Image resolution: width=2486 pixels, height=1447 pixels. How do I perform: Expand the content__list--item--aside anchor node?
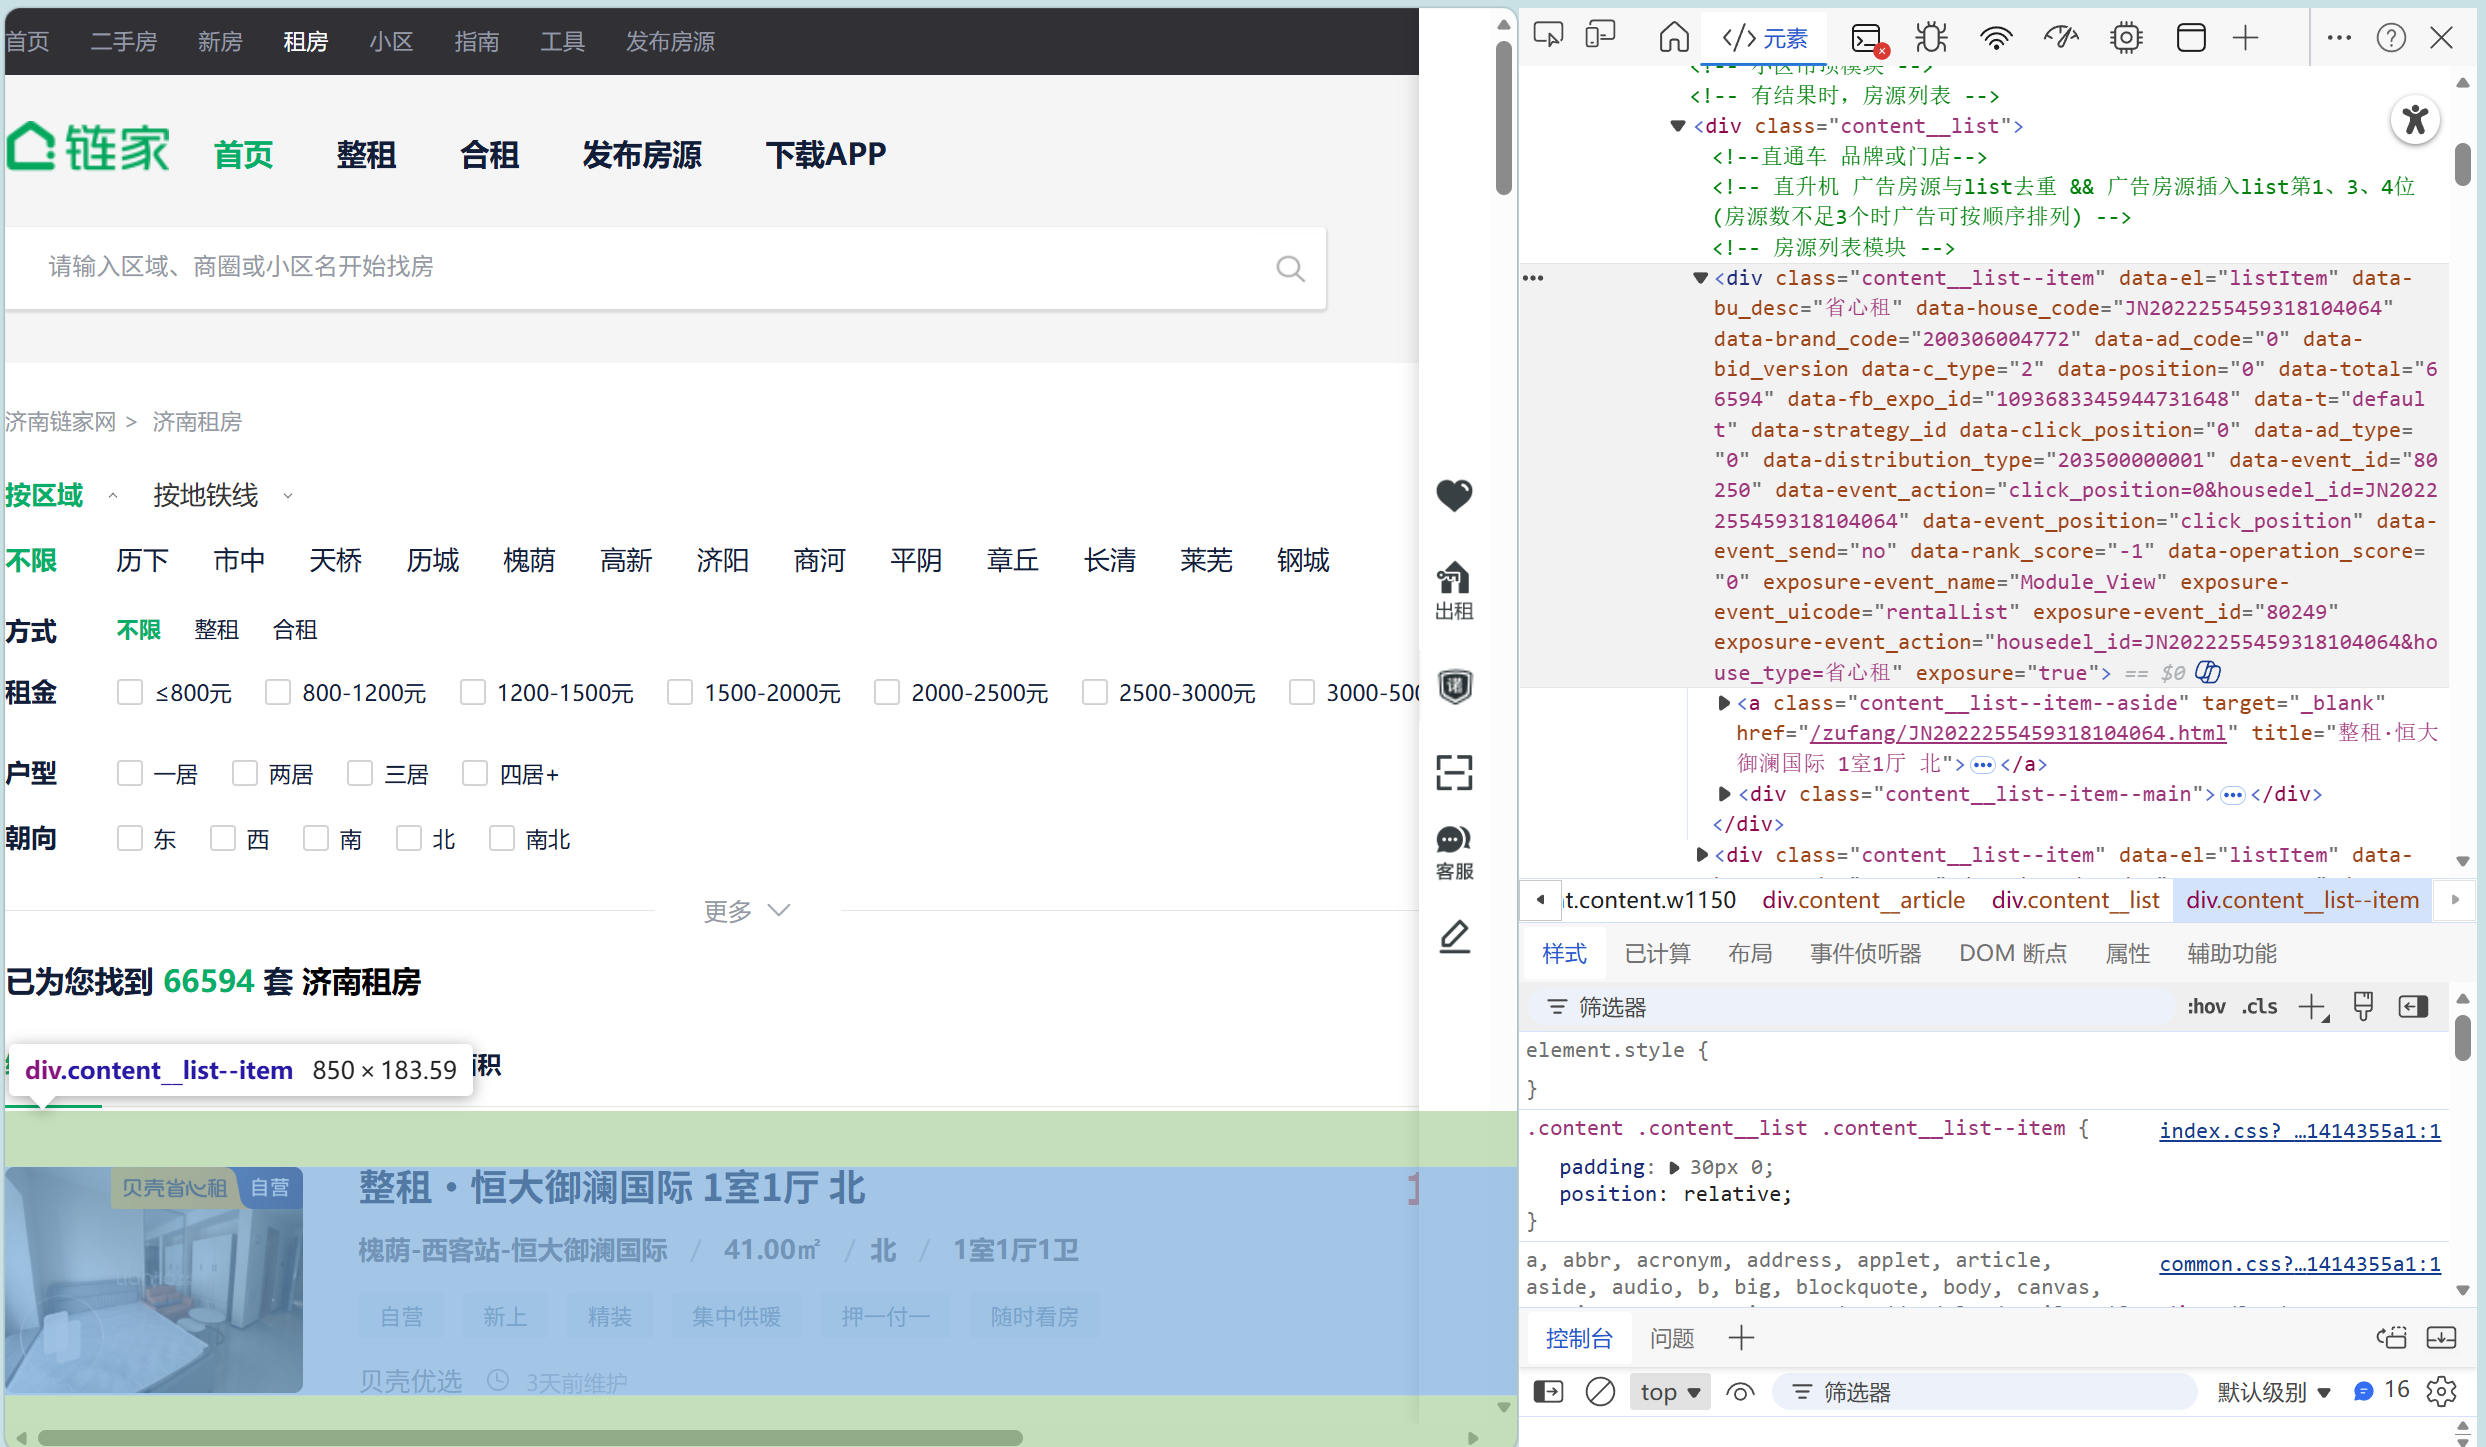pos(1724,703)
